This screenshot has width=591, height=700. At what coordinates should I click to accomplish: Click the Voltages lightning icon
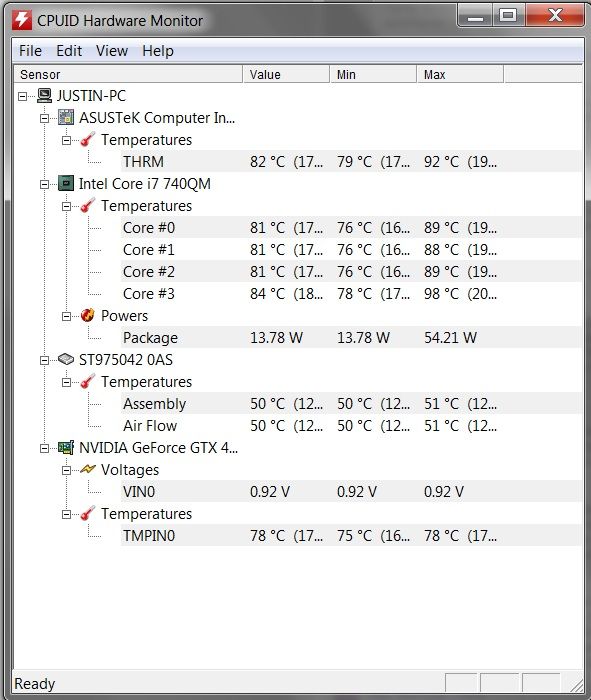coord(87,470)
